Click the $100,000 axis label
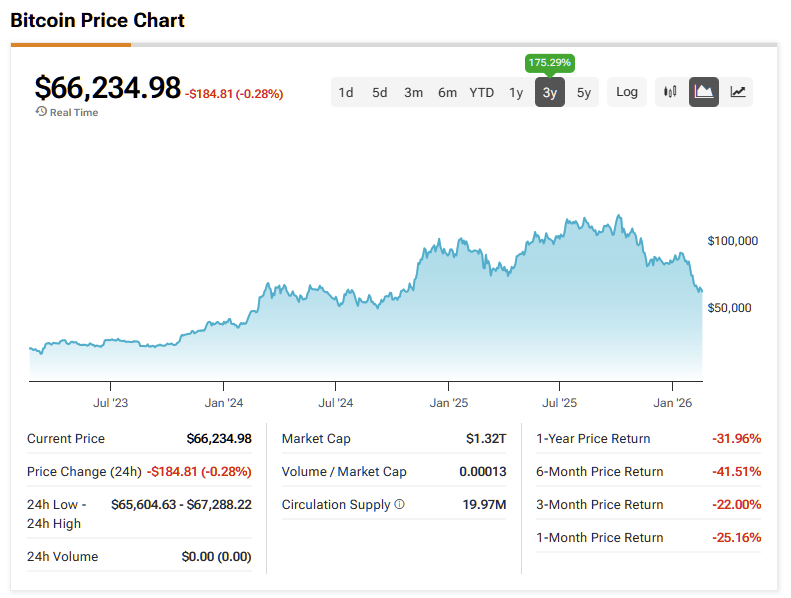This screenshot has width=791, height=598. 732,241
